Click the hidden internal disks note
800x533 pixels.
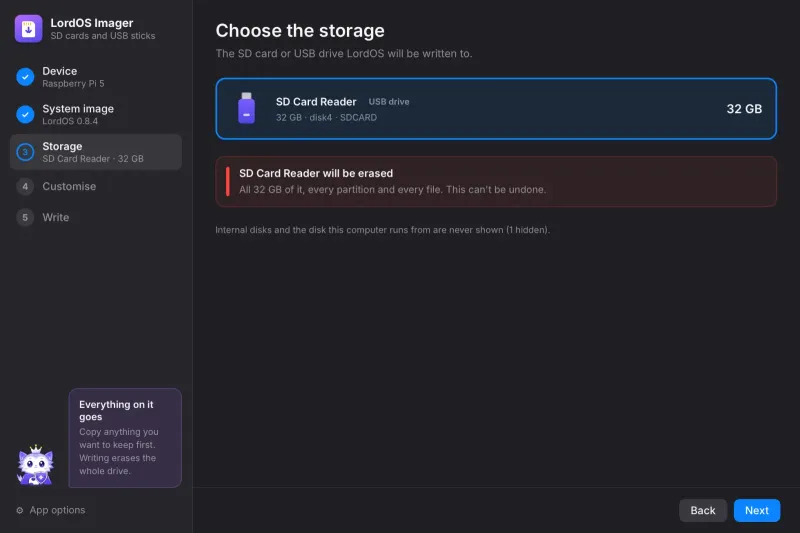point(382,230)
